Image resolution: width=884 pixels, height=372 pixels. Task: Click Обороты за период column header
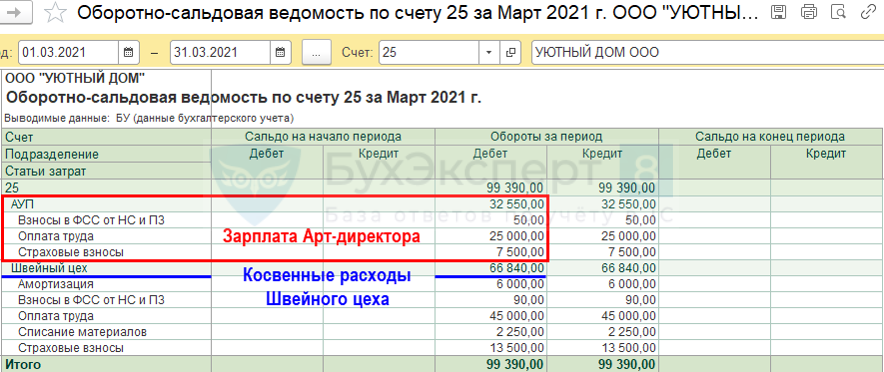(x=546, y=136)
